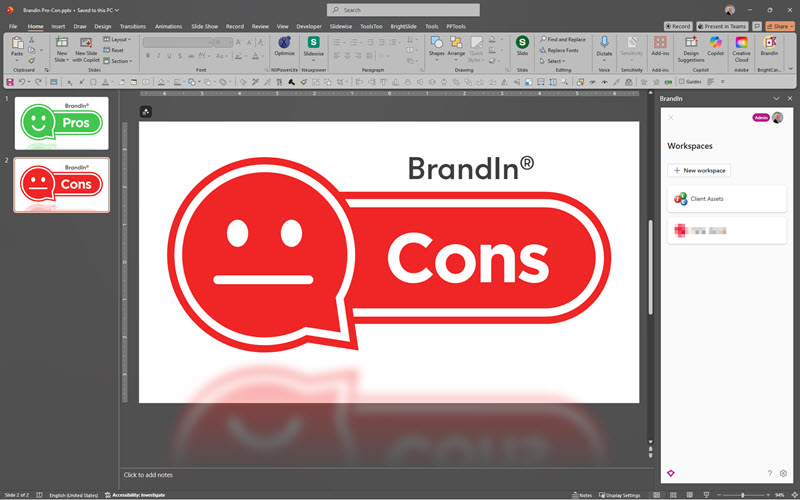The width and height of the screenshot is (800, 500).
Task: Click the NXPowerLite Optimize icon
Action: click(285, 44)
